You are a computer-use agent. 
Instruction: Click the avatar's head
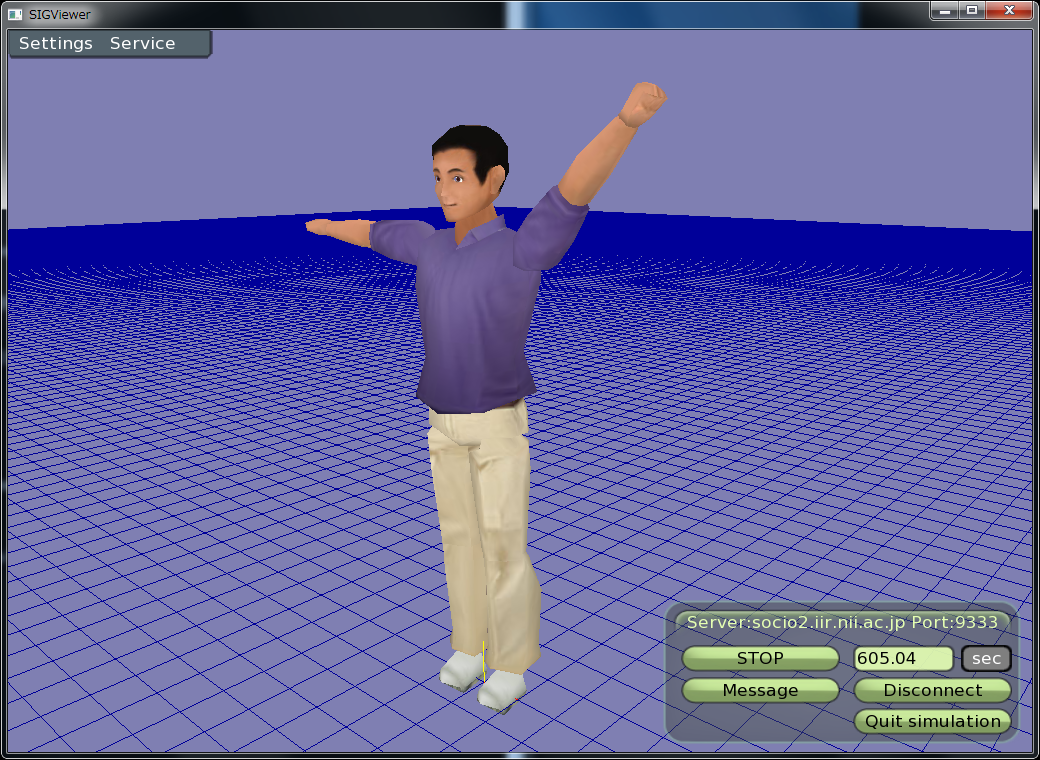click(x=468, y=175)
